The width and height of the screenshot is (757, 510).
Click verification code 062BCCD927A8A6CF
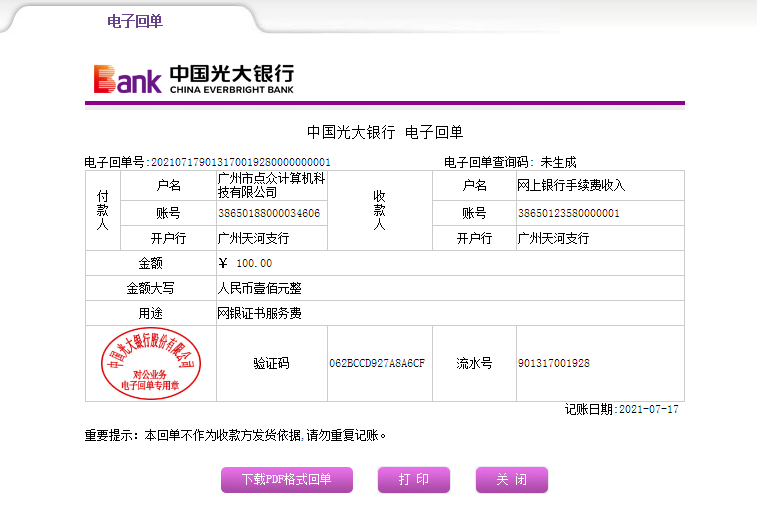(377, 363)
